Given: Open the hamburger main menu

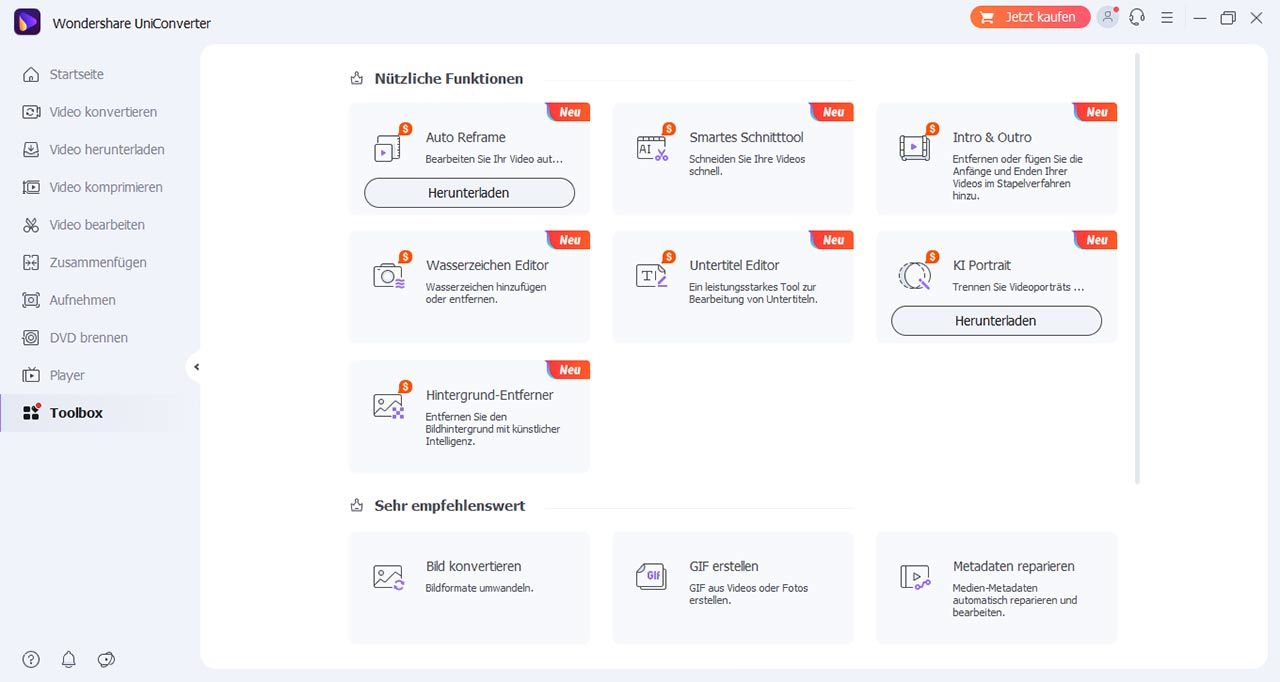Looking at the screenshot, I should coord(1166,17).
